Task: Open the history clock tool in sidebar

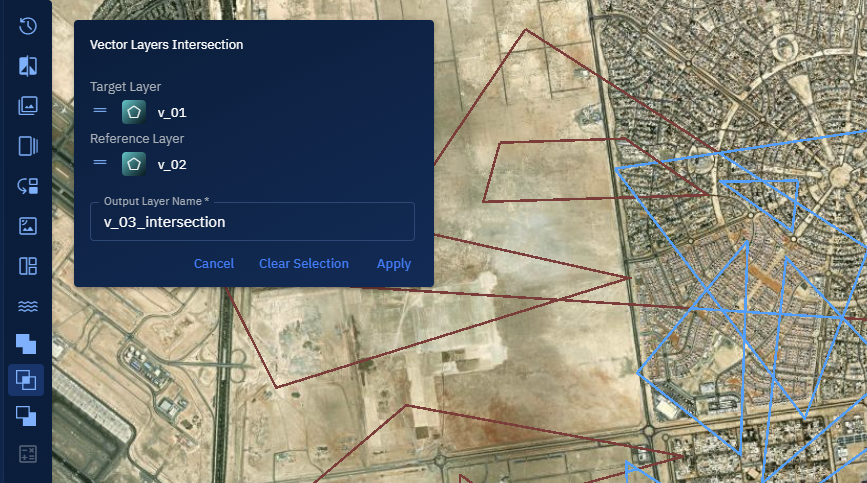Action: point(27,26)
